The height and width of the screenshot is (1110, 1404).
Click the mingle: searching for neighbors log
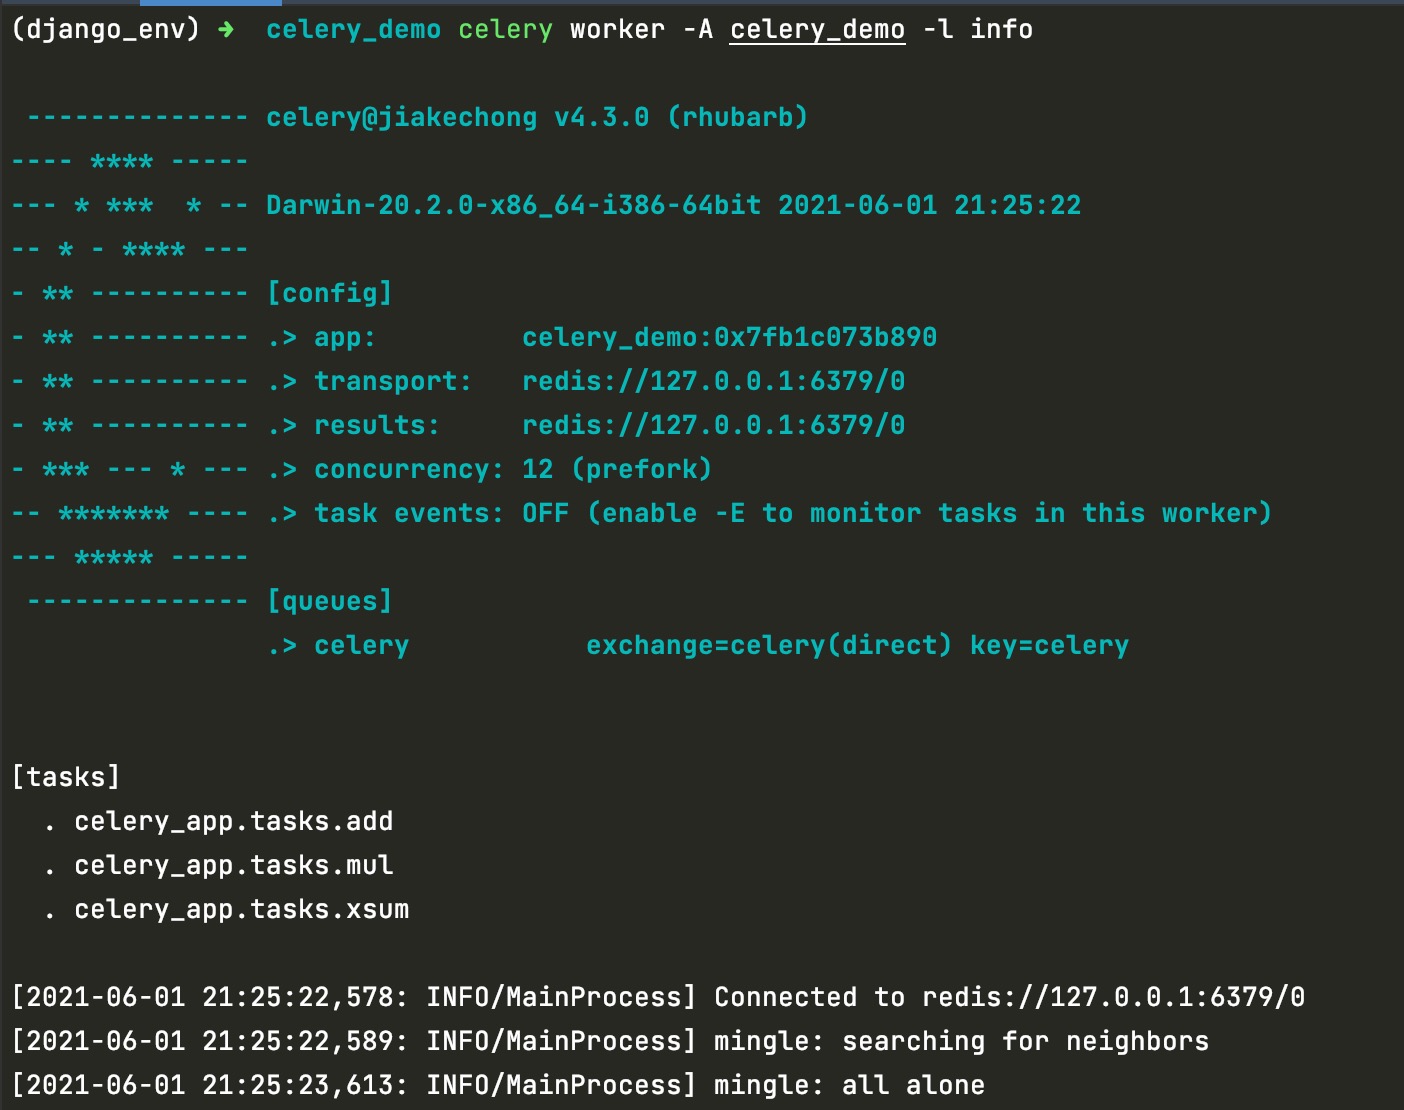[x=610, y=1042]
